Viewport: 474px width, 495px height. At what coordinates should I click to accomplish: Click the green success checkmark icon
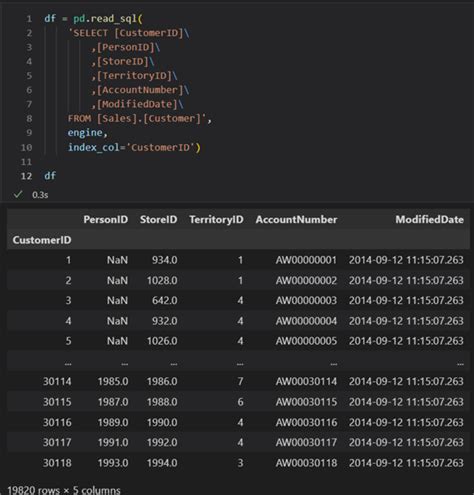pyautogui.click(x=18, y=194)
